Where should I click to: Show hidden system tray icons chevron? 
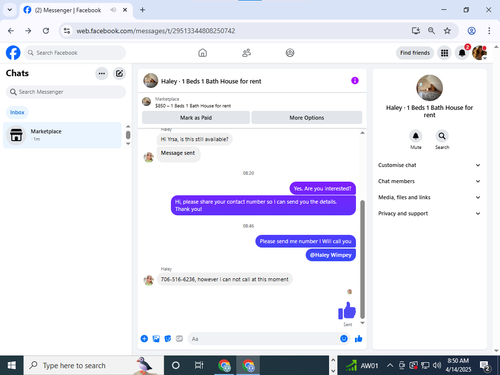coord(389,366)
